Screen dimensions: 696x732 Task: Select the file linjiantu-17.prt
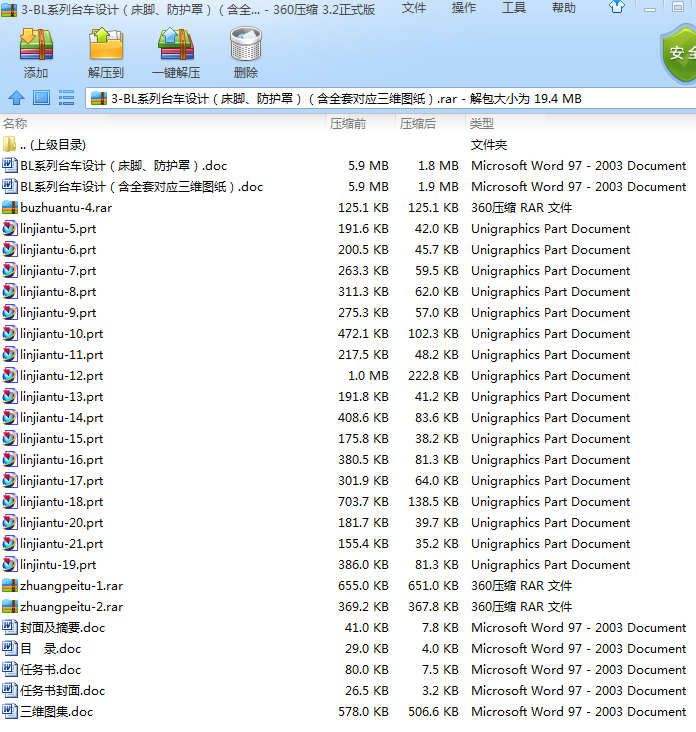pyautogui.click(x=62, y=481)
